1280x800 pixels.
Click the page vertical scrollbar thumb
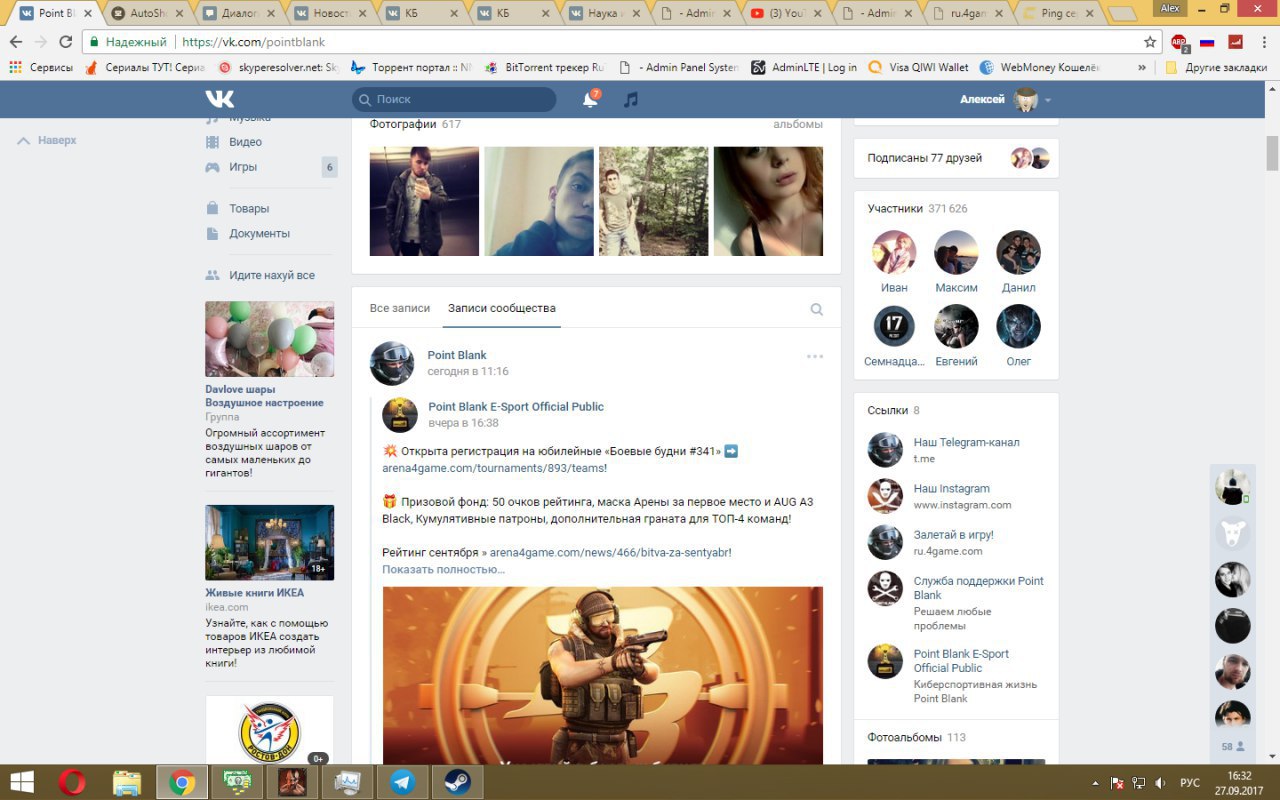(1272, 153)
